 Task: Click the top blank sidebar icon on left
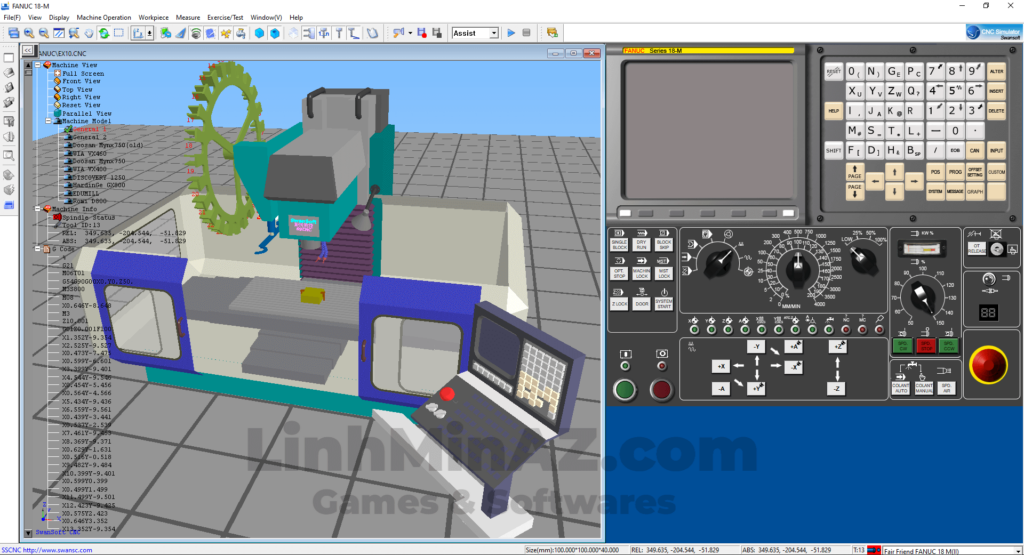click(x=9, y=58)
